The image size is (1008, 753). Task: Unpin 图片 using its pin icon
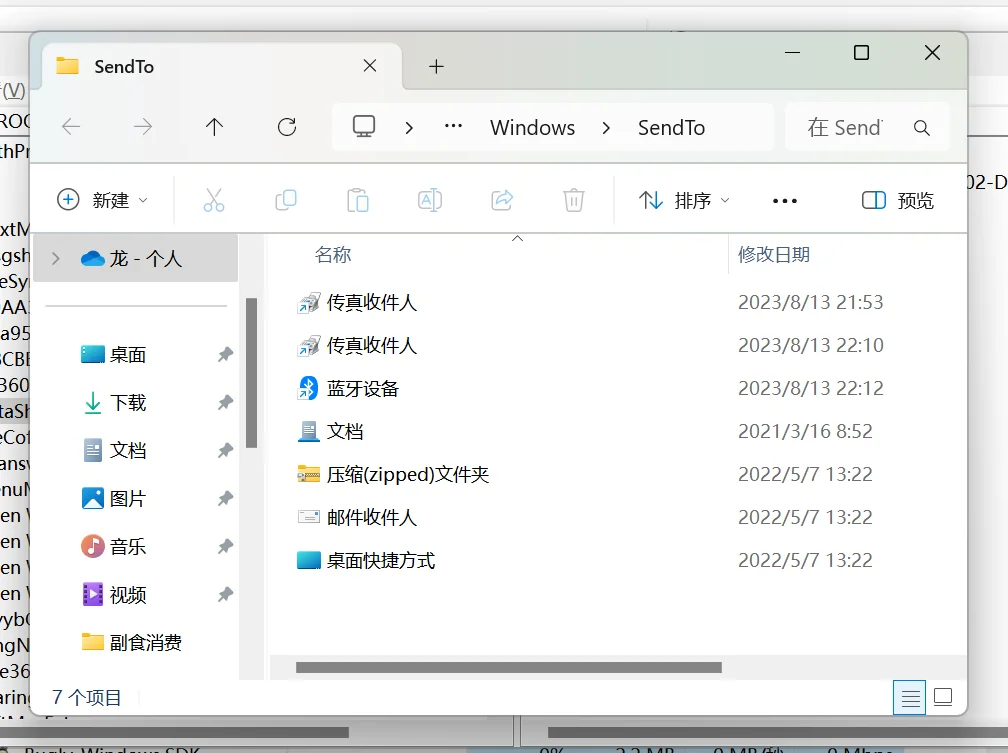225,498
